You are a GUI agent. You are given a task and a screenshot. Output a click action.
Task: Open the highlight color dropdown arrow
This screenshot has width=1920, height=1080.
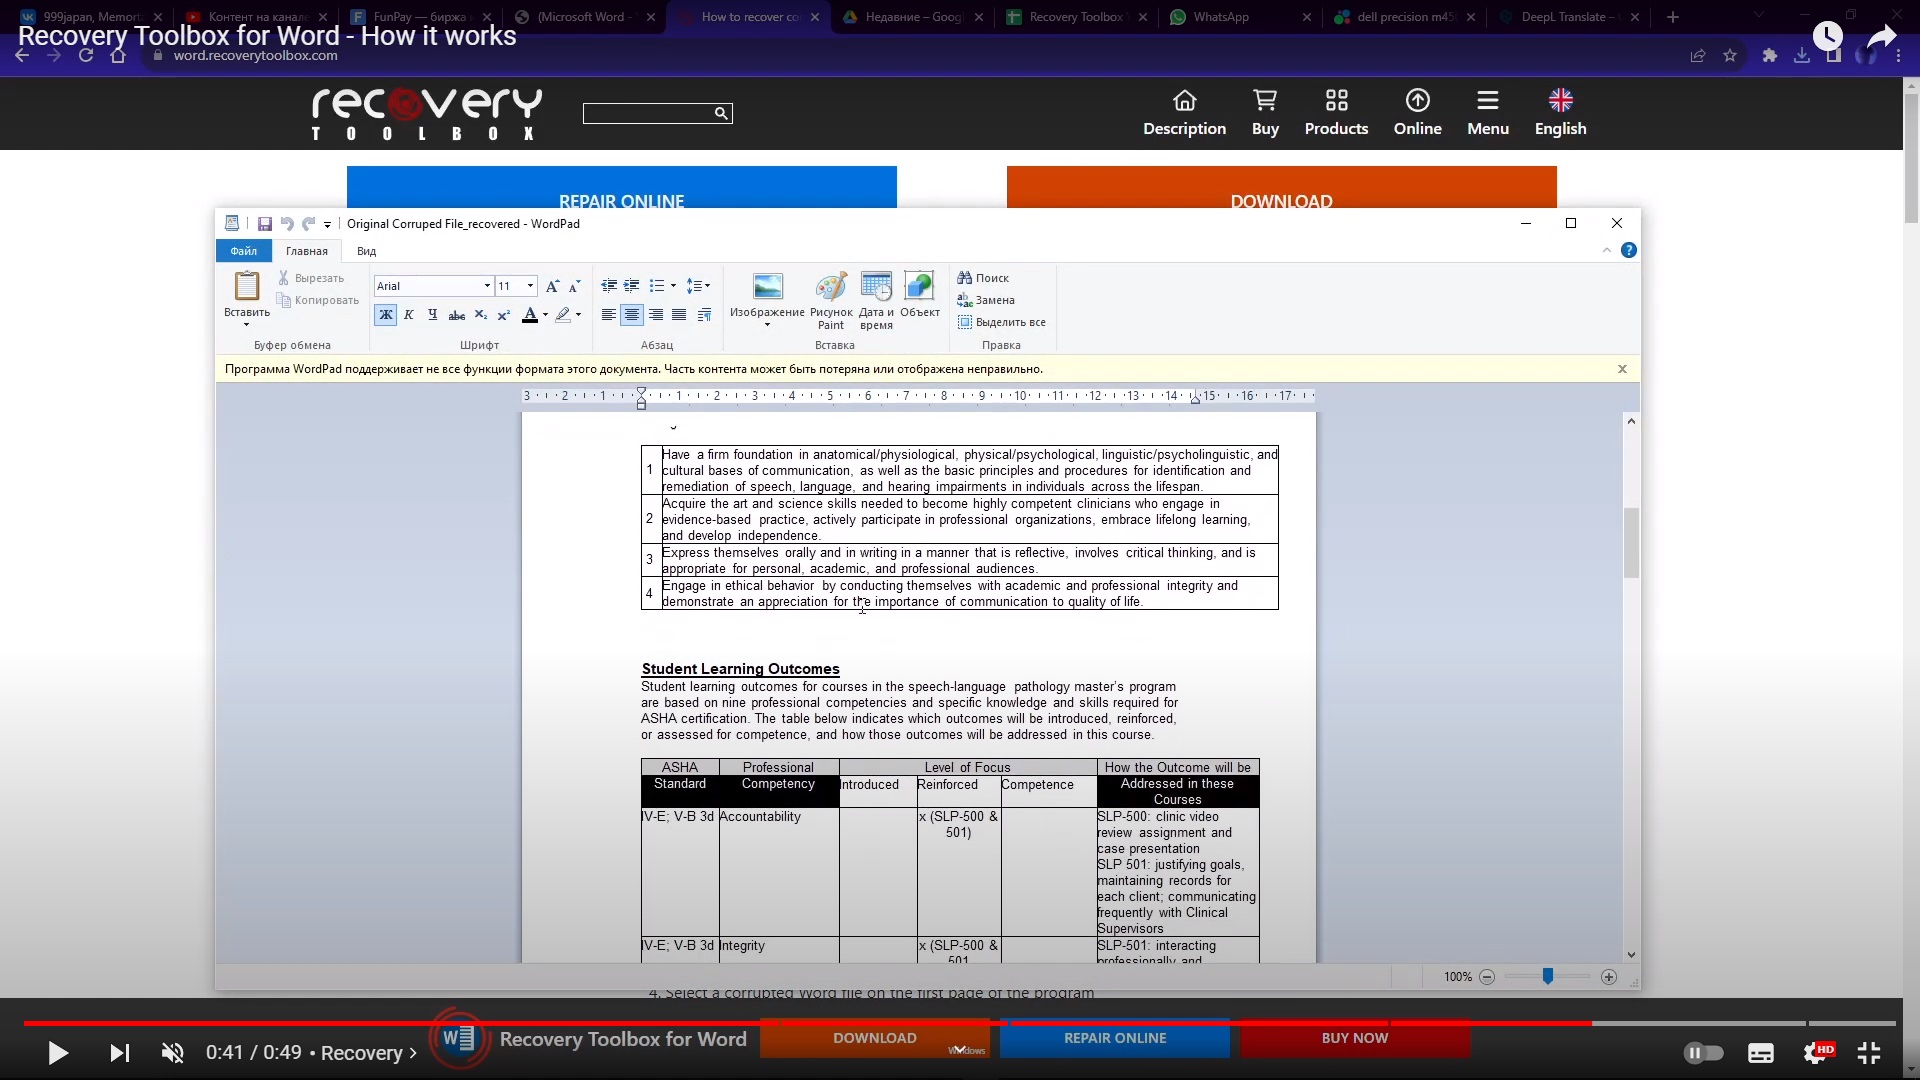(578, 315)
